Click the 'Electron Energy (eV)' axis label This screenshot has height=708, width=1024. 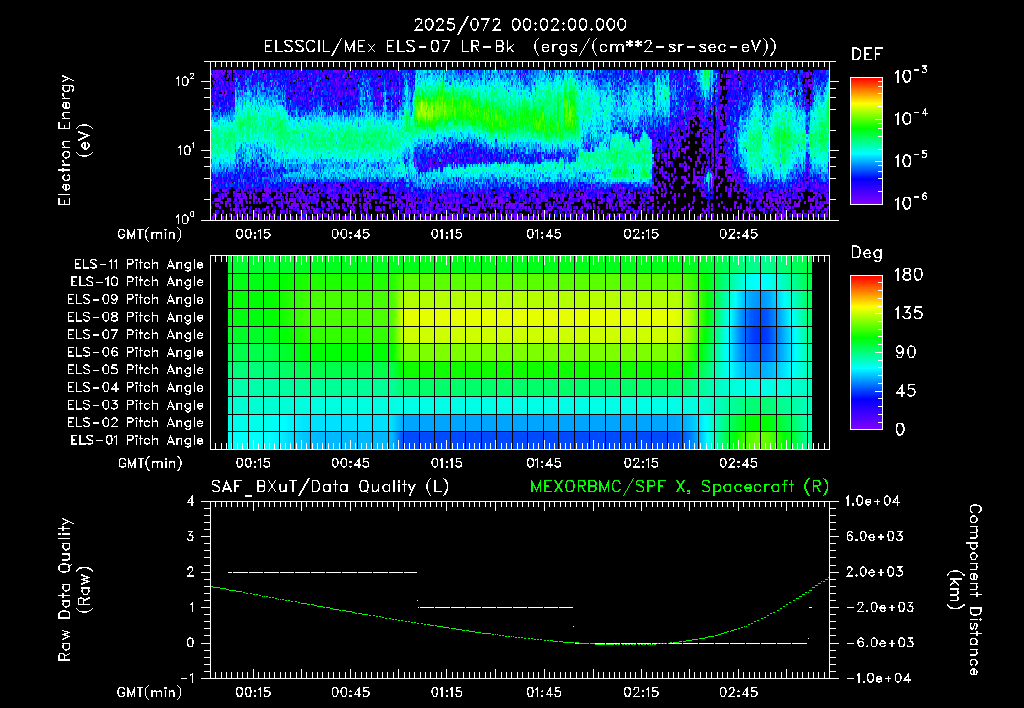(74, 140)
